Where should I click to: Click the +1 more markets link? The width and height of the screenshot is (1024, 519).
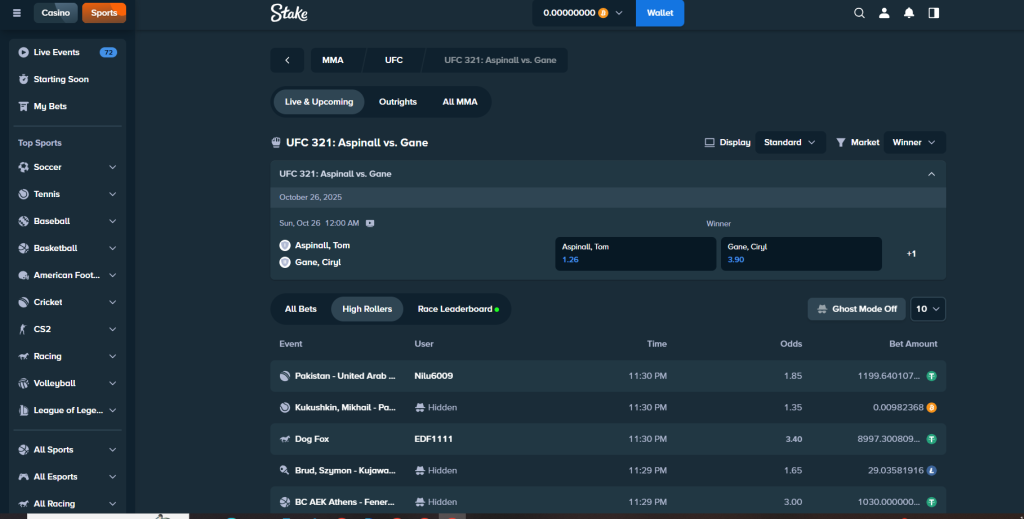pos(911,253)
